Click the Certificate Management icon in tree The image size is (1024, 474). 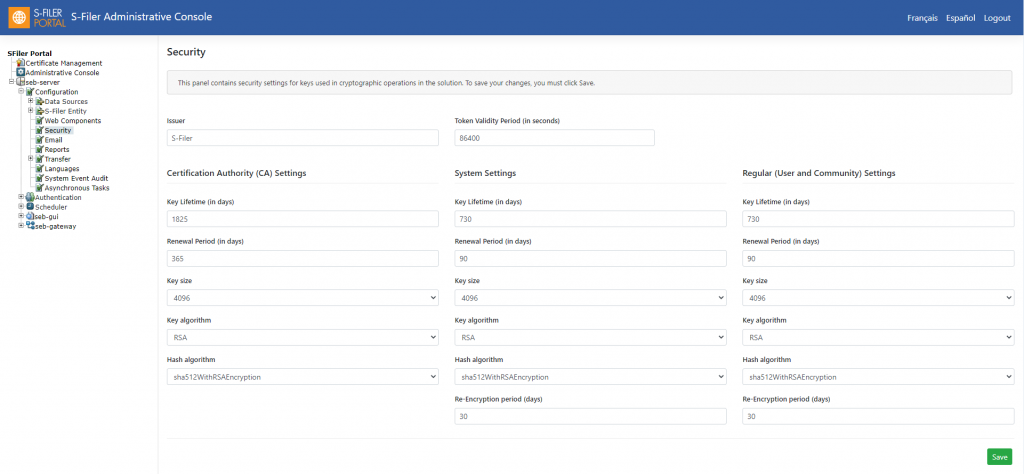coord(21,63)
